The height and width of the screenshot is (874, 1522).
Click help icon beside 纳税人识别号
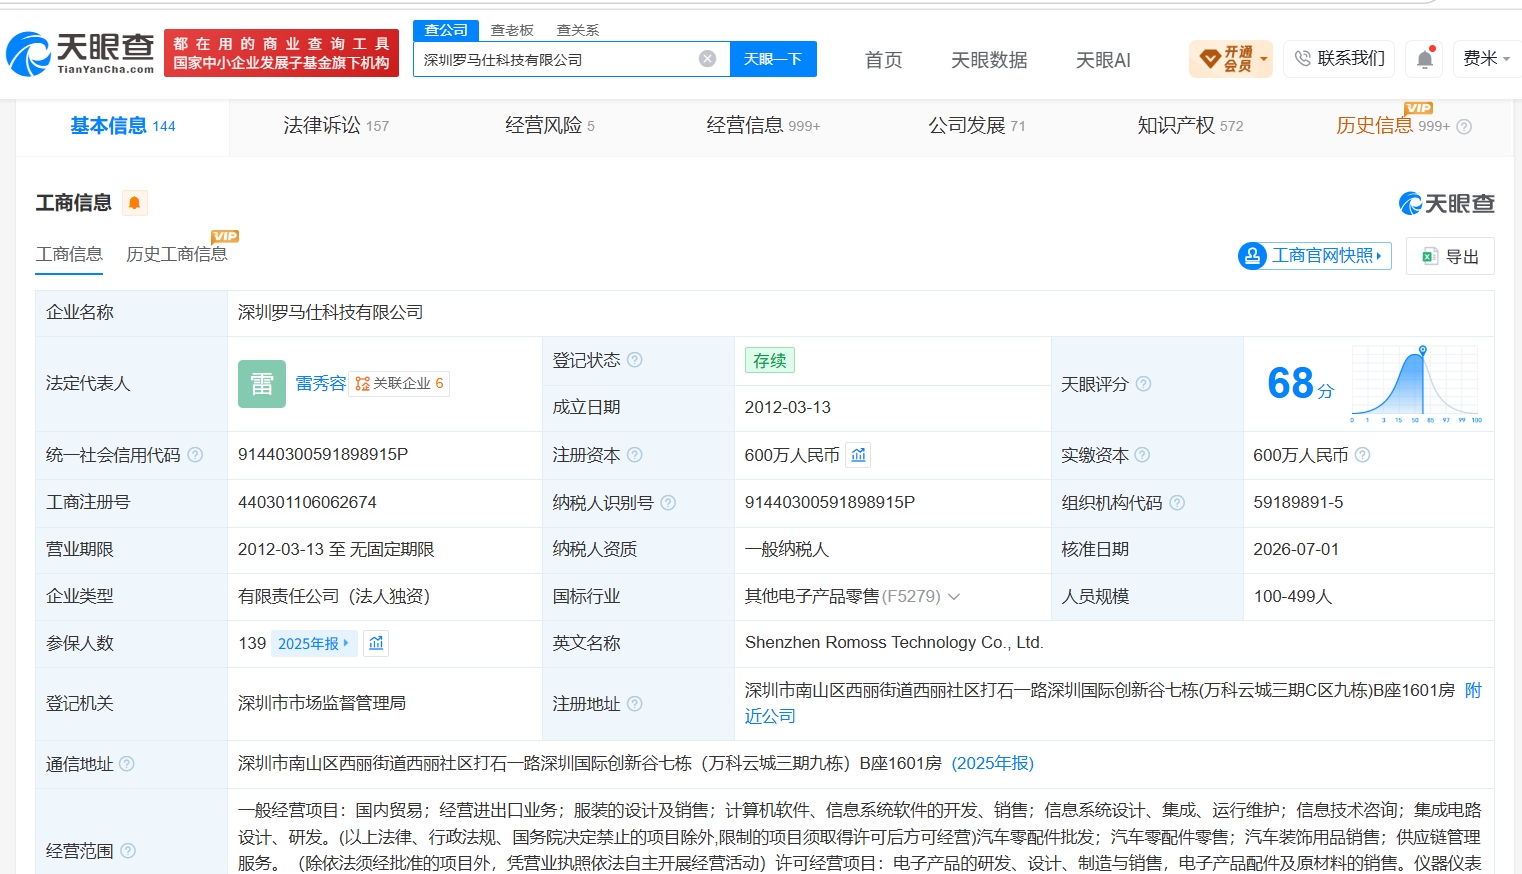pyautogui.click(x=668, y=503)
